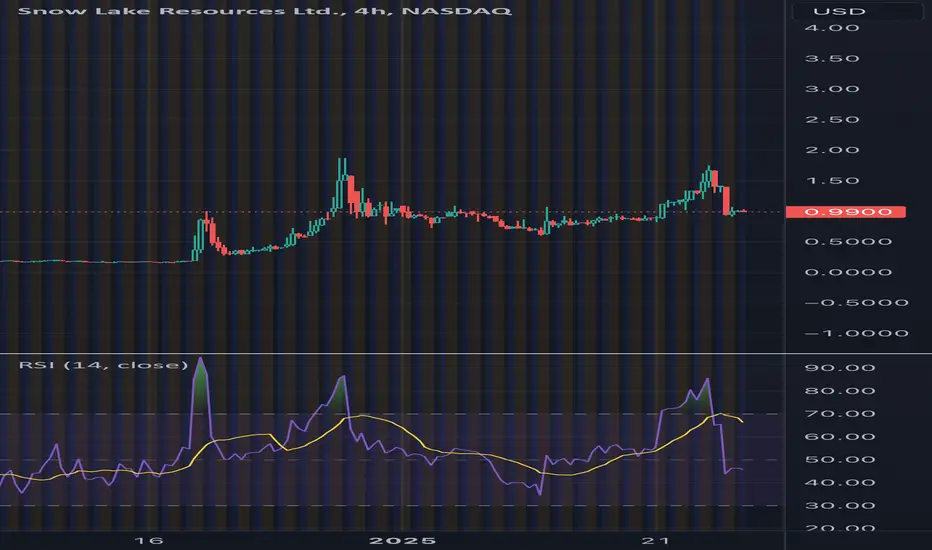Click the 0.0000 price axis value

click(848, 272)
